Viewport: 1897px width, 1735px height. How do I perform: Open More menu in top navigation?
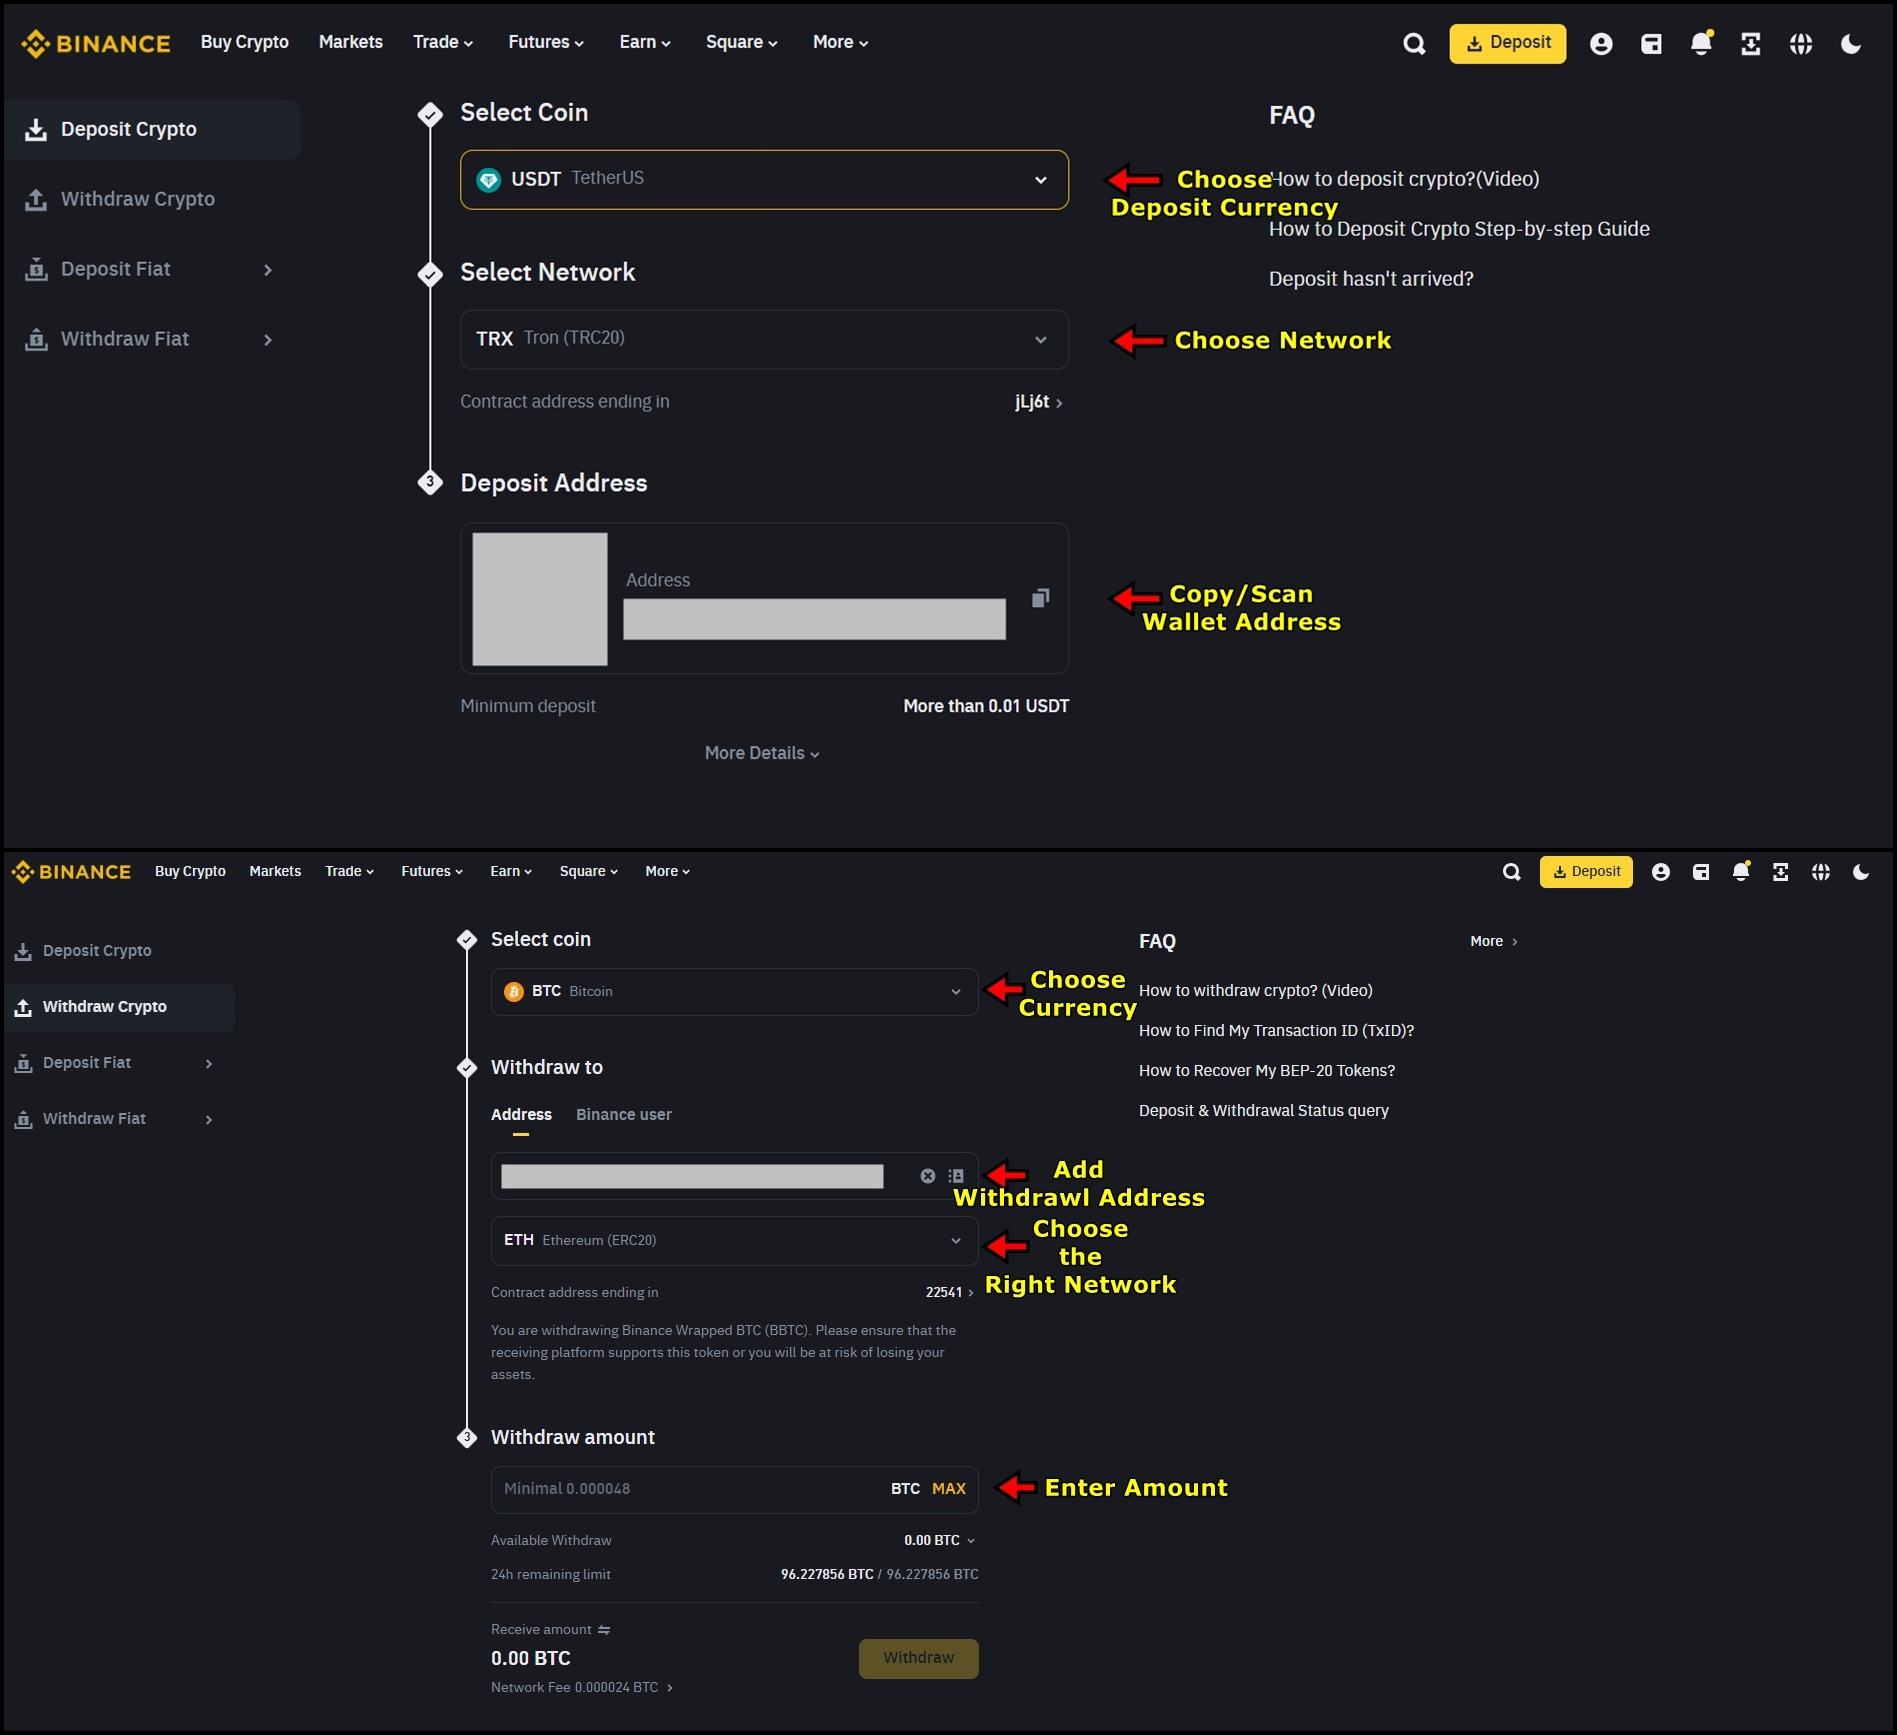coord(840,42)
